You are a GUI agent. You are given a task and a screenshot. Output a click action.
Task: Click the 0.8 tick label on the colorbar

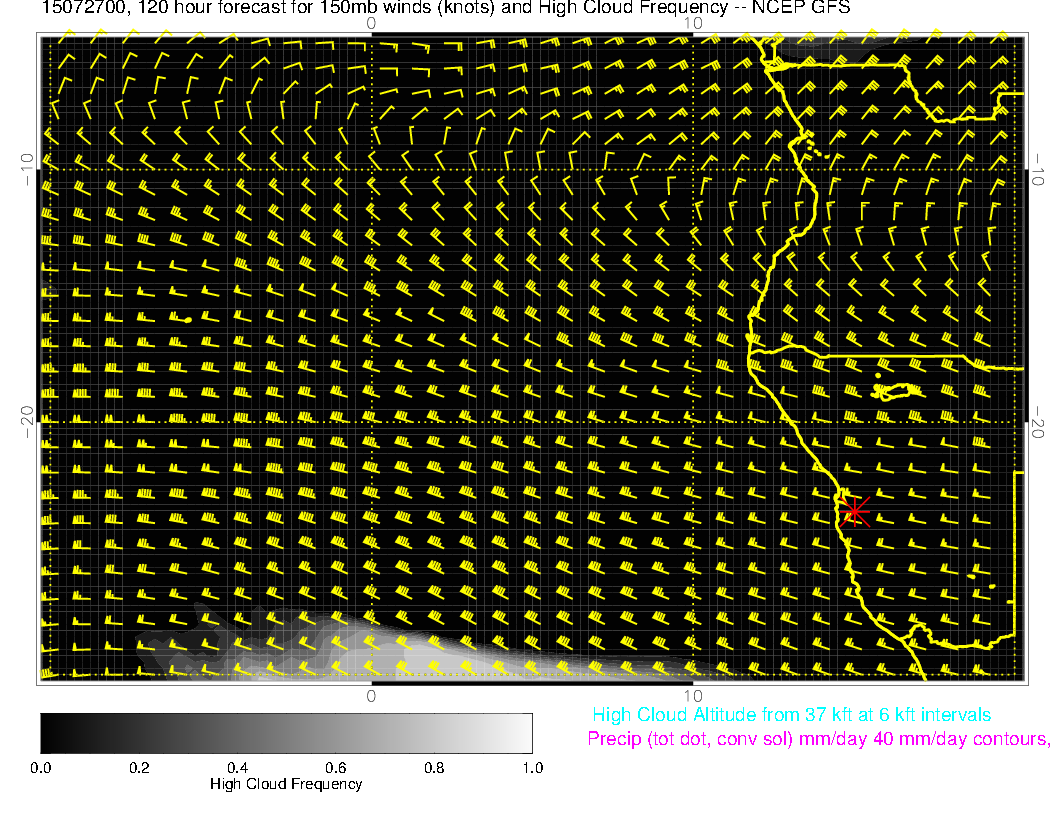click(x=434, y=768)
